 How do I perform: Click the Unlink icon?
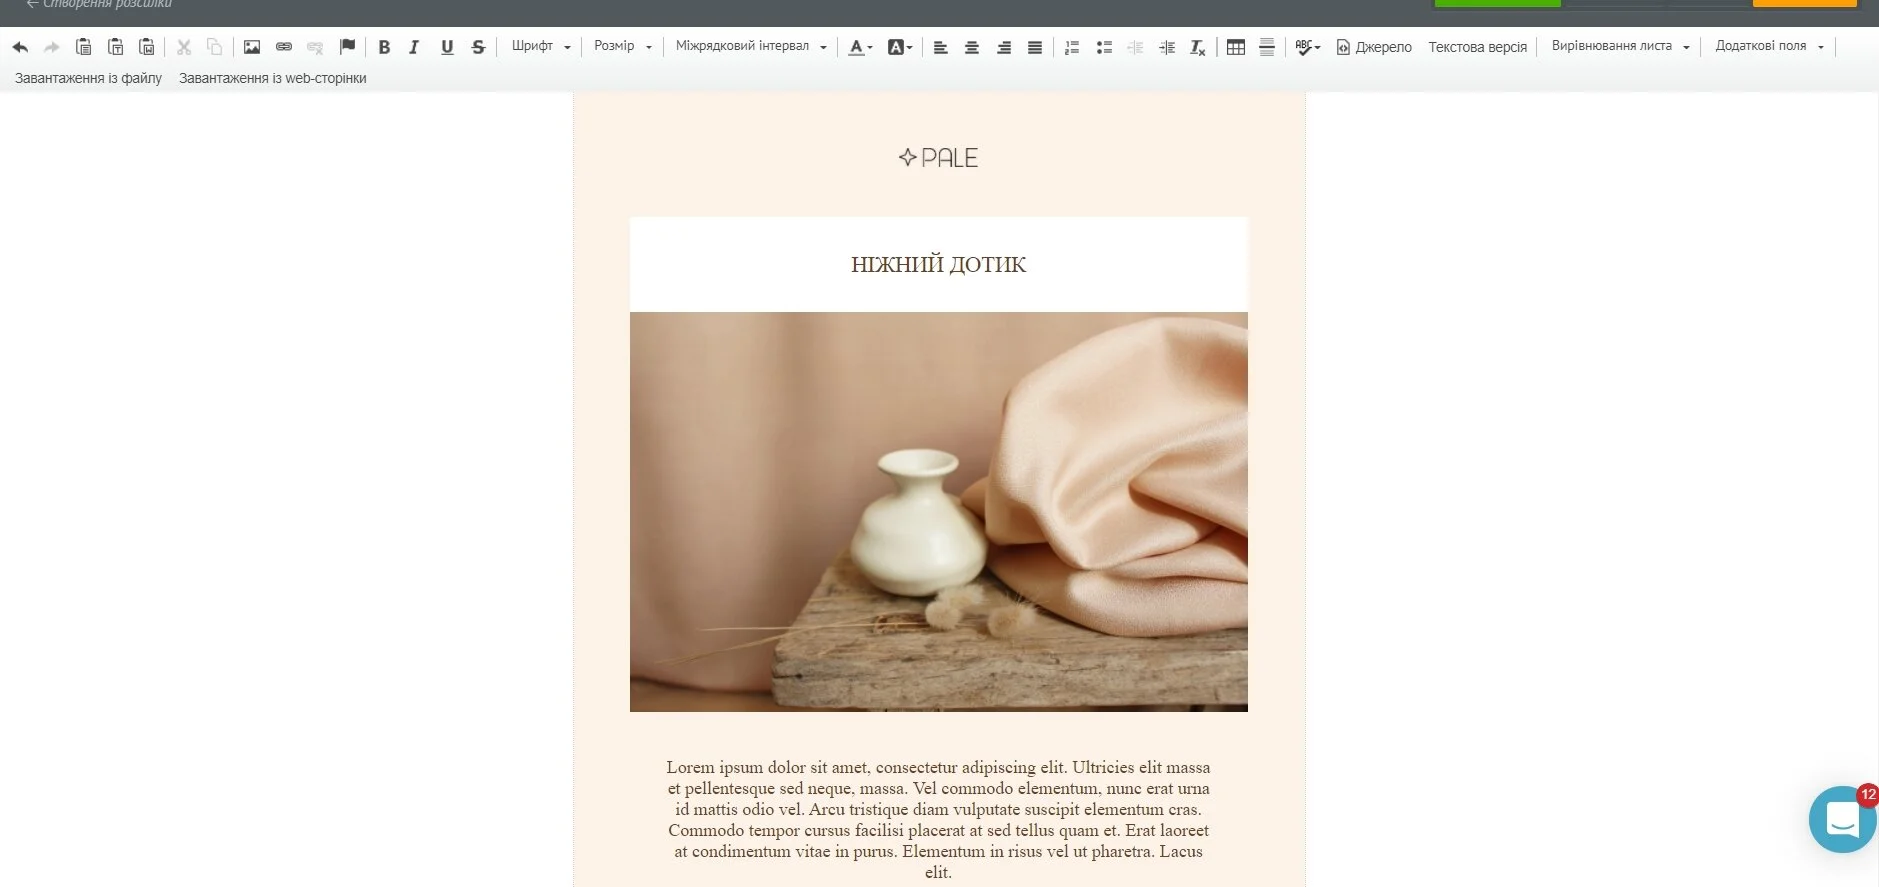315,47
